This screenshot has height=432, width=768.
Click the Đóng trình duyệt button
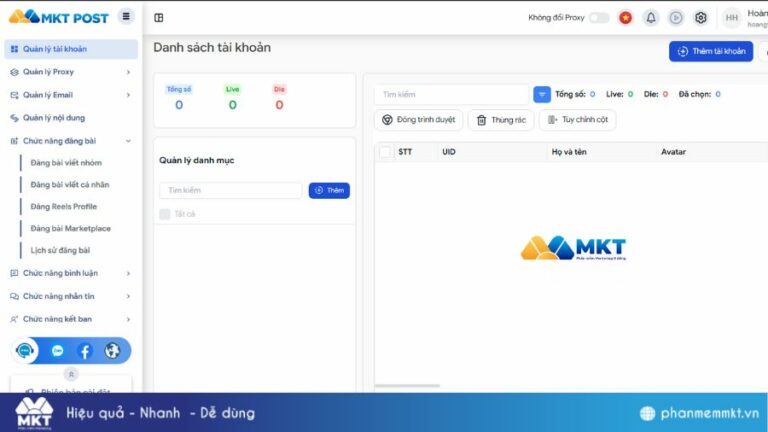click(418, 120)
